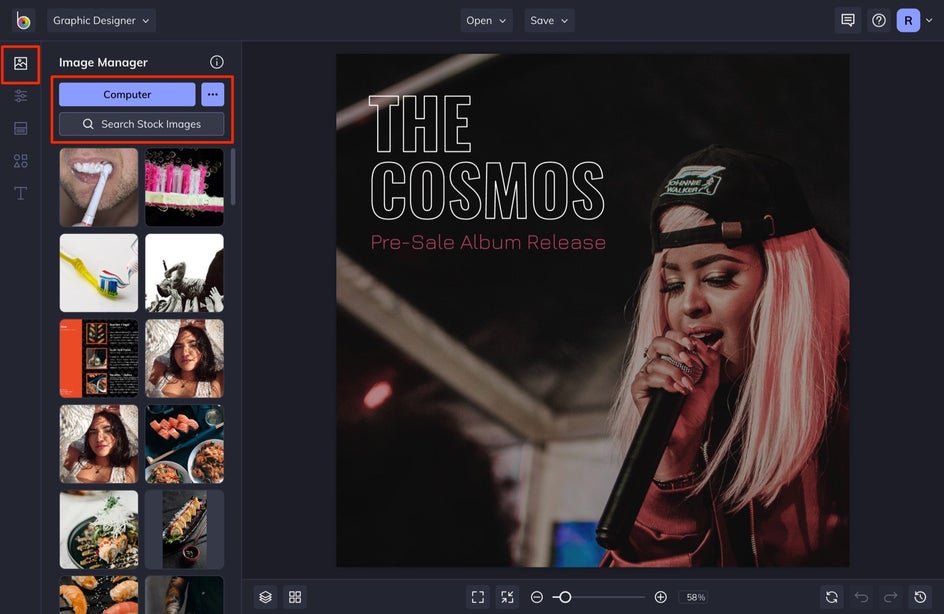Click Search Stock Images field
Image resolution: width=944 pixels, height=614 pixels.
tap(141, 124)
